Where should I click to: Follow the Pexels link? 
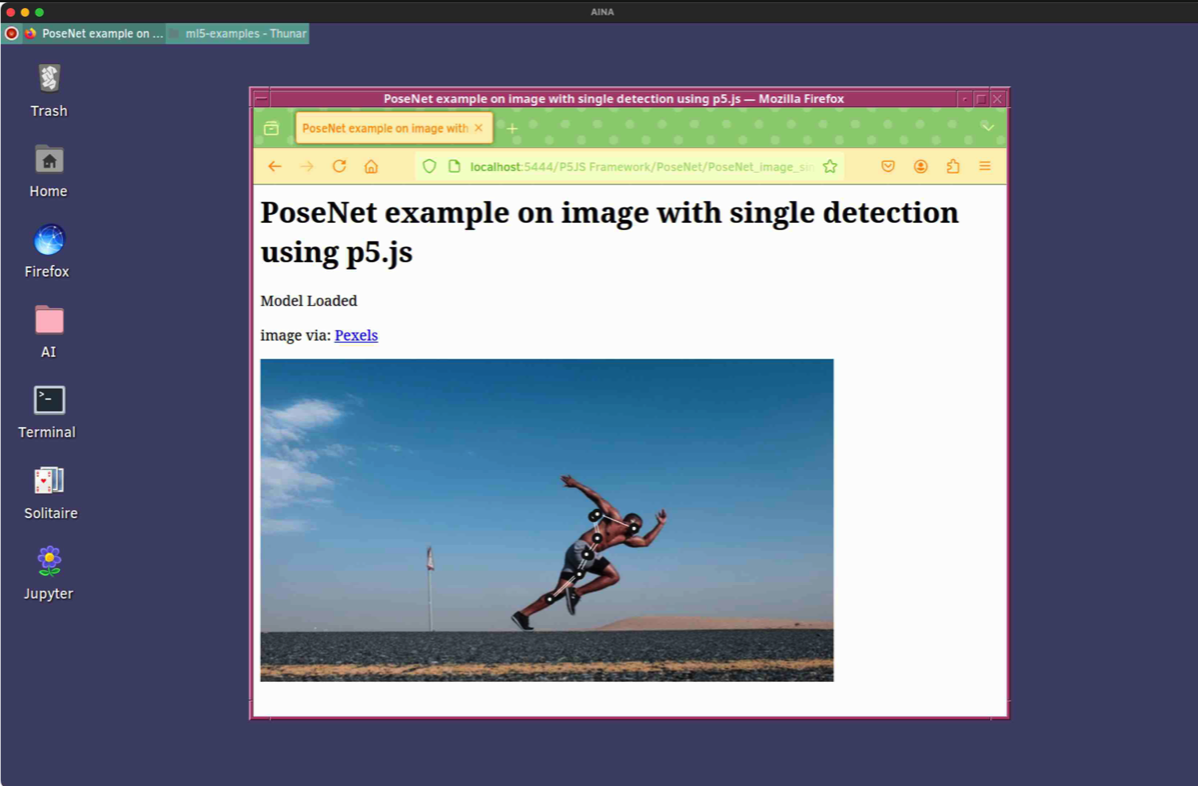tap(356, 335)
